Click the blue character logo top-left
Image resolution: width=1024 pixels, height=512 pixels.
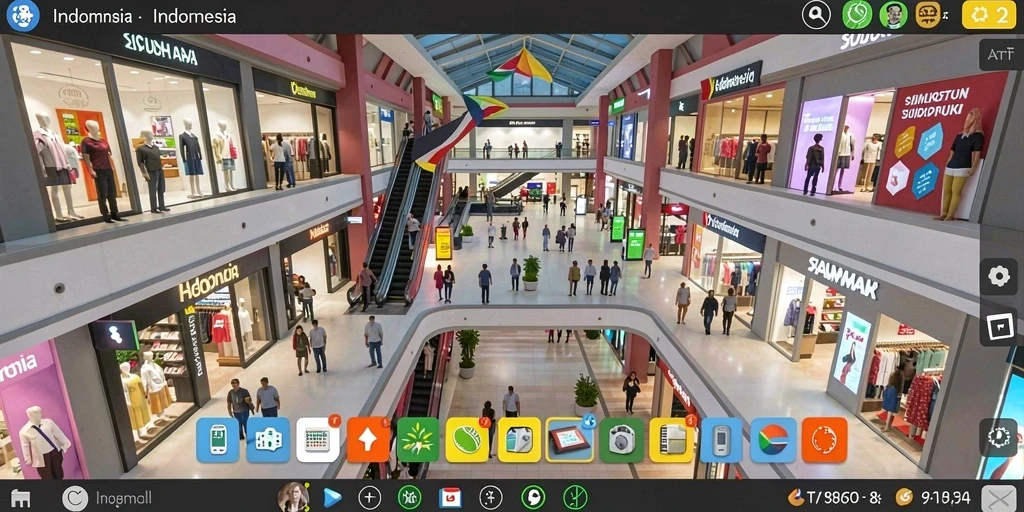(23, 16)
